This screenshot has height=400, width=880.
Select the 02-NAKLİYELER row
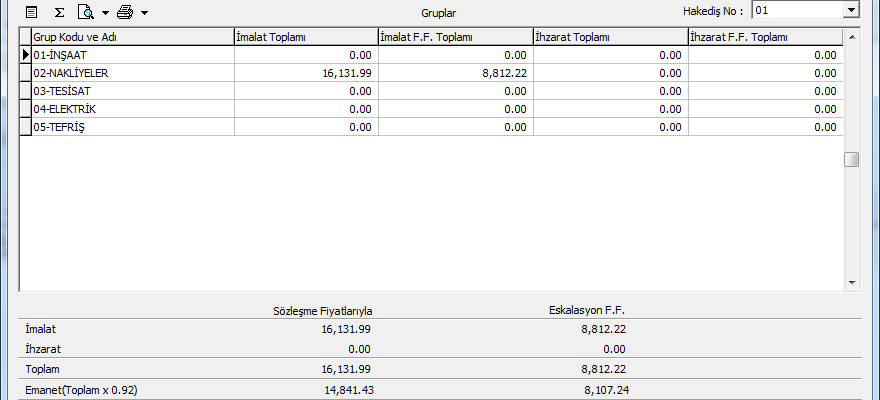coord(132,73)
